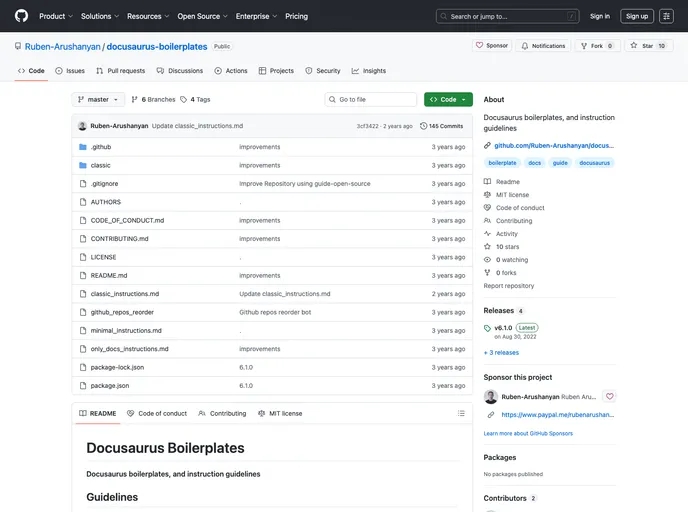This screenshot has width=688, height=512.
Task: Click the Sign up button
Action: pyautogui.click(x=637, y=16)
